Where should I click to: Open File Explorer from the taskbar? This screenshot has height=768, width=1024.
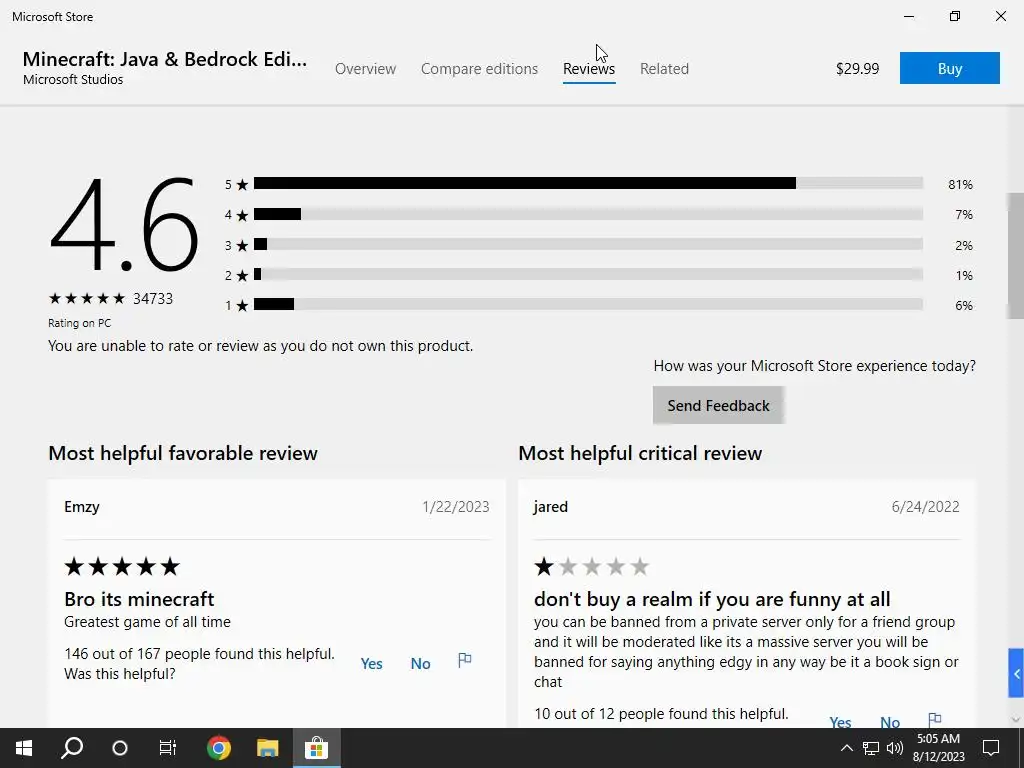[268, 748]
